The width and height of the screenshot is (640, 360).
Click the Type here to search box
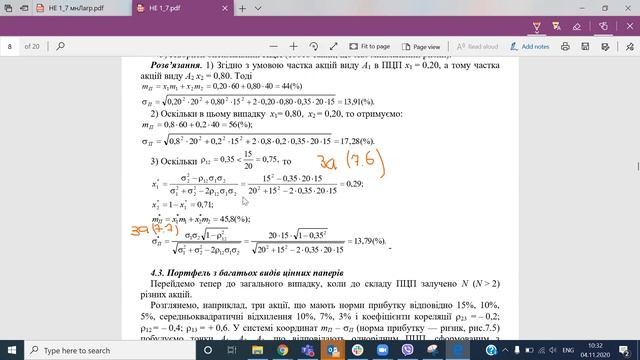(x=110, y=350)
